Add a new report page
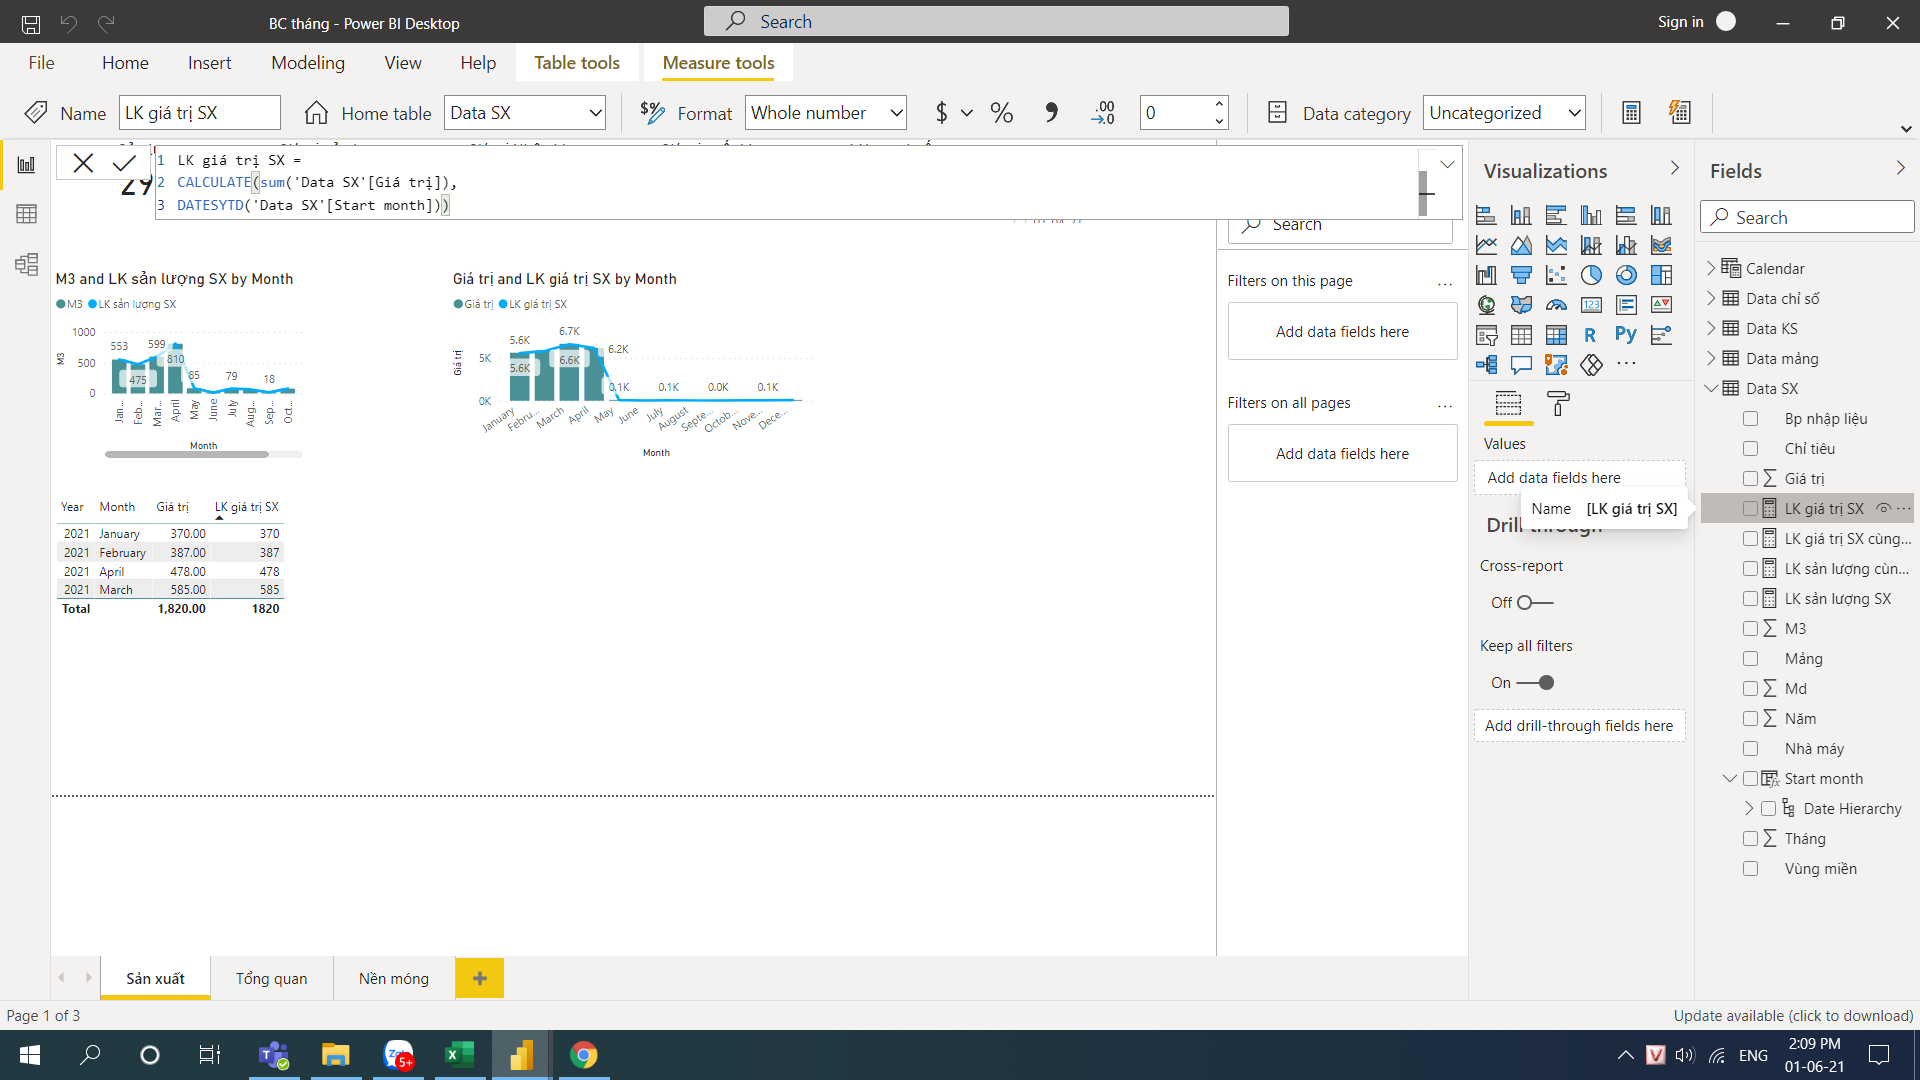The image size is (1920, 1080). (x=480, y=978)
